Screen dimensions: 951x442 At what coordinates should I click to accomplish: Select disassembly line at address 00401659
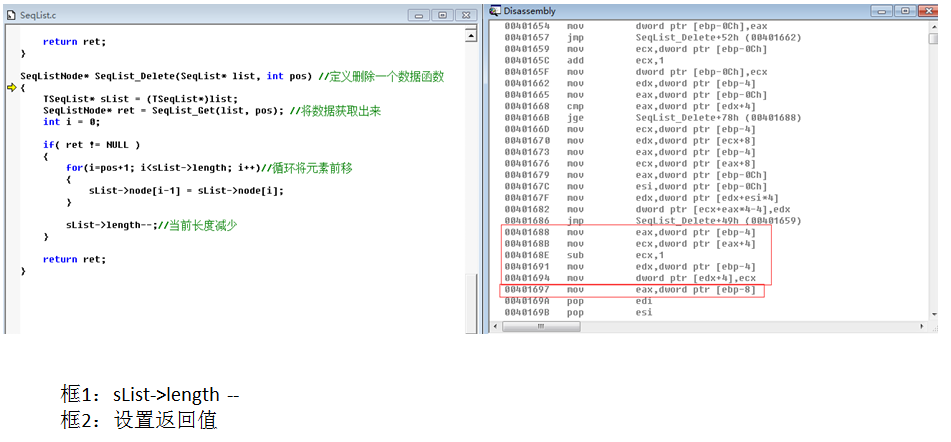tap(636, 49)
